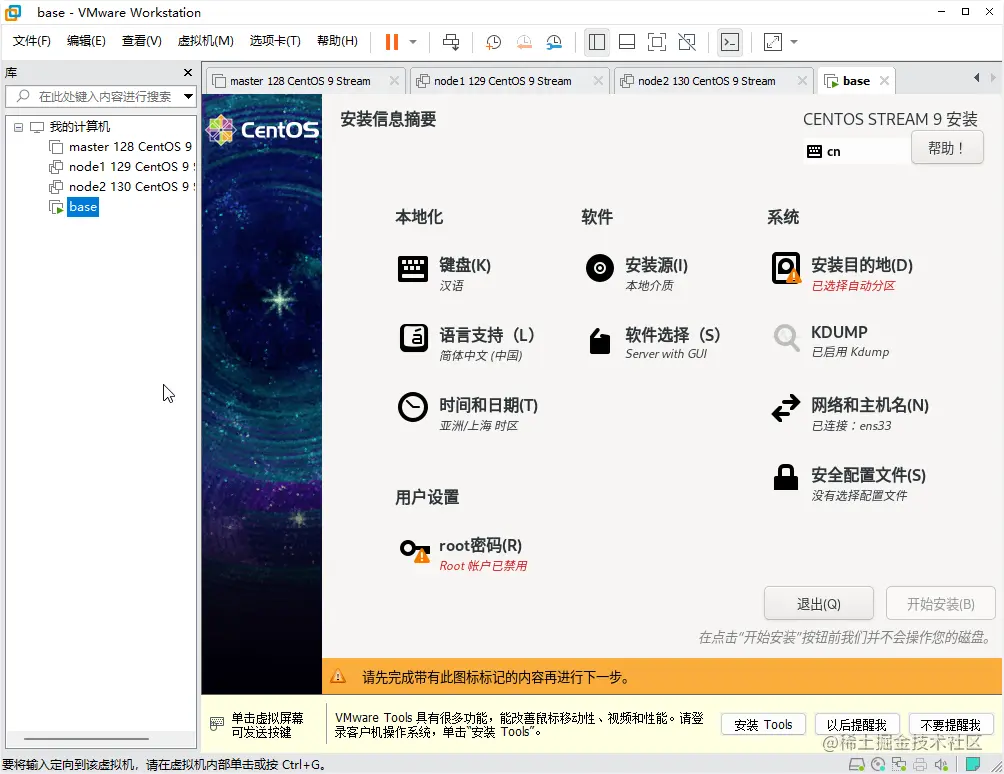The height and width of the screenshot is (774, 1004).
Task: Open the library search filter dropdown
Action: [188, 97]
